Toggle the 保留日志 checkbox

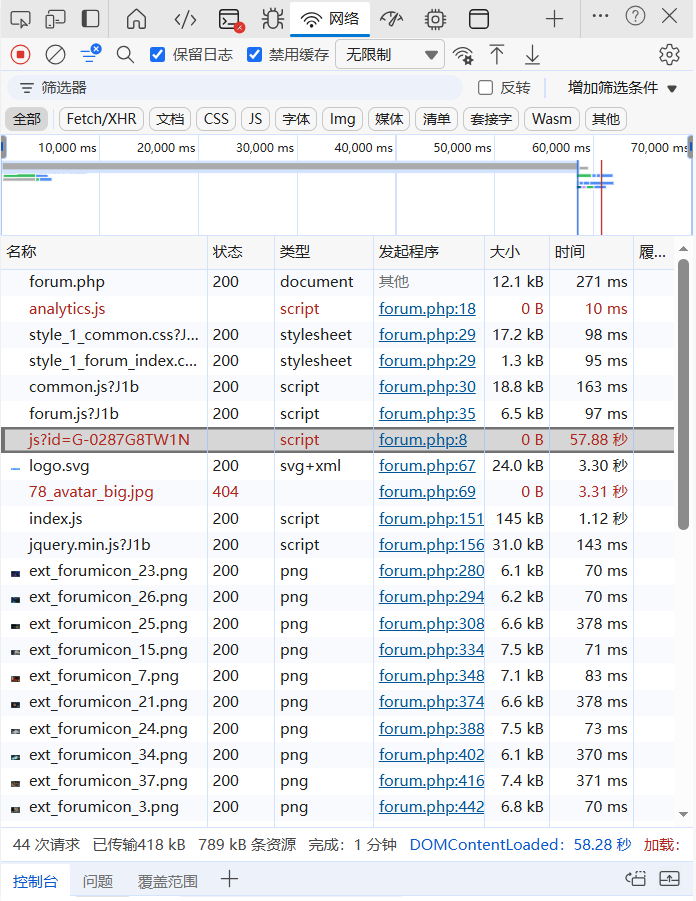click(x=157, y=55)
